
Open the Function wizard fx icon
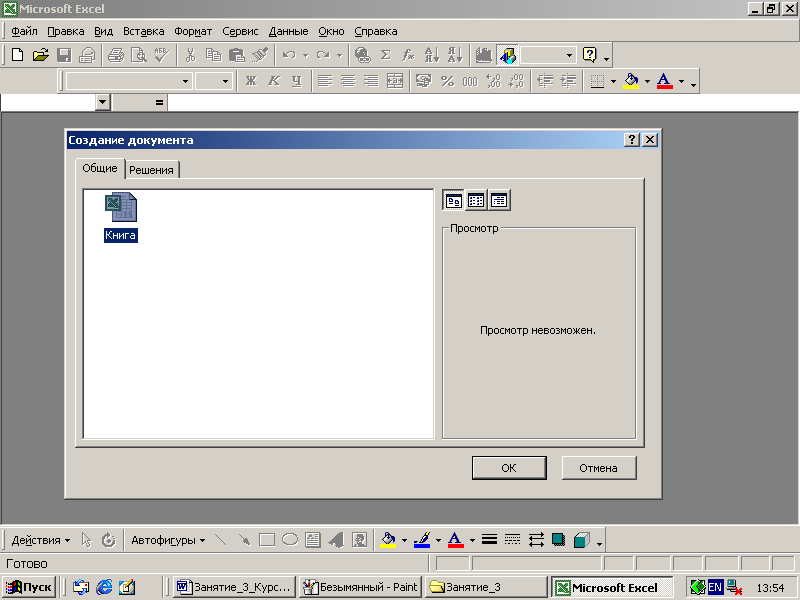[408, 55]
